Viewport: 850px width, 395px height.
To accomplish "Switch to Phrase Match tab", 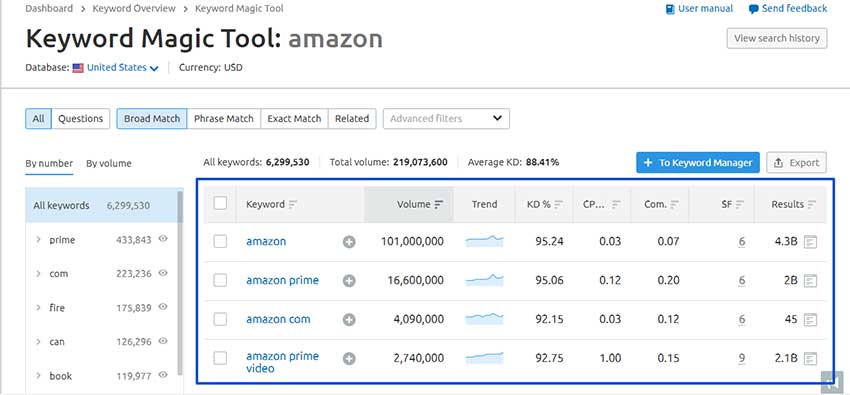I will [x=224, y=119].
